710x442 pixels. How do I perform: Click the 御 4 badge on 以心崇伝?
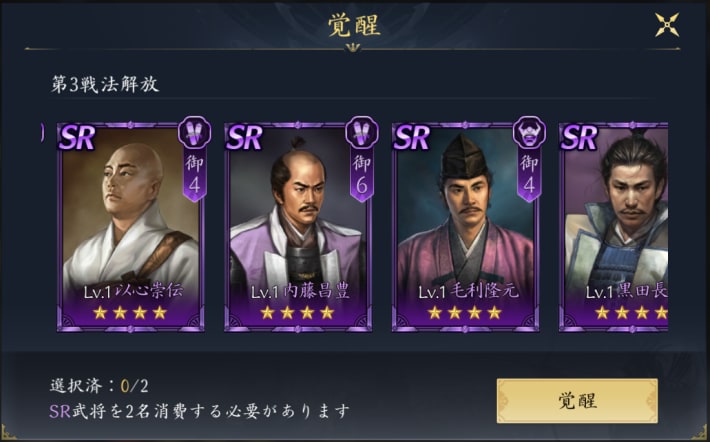click(x=195, y=175)
